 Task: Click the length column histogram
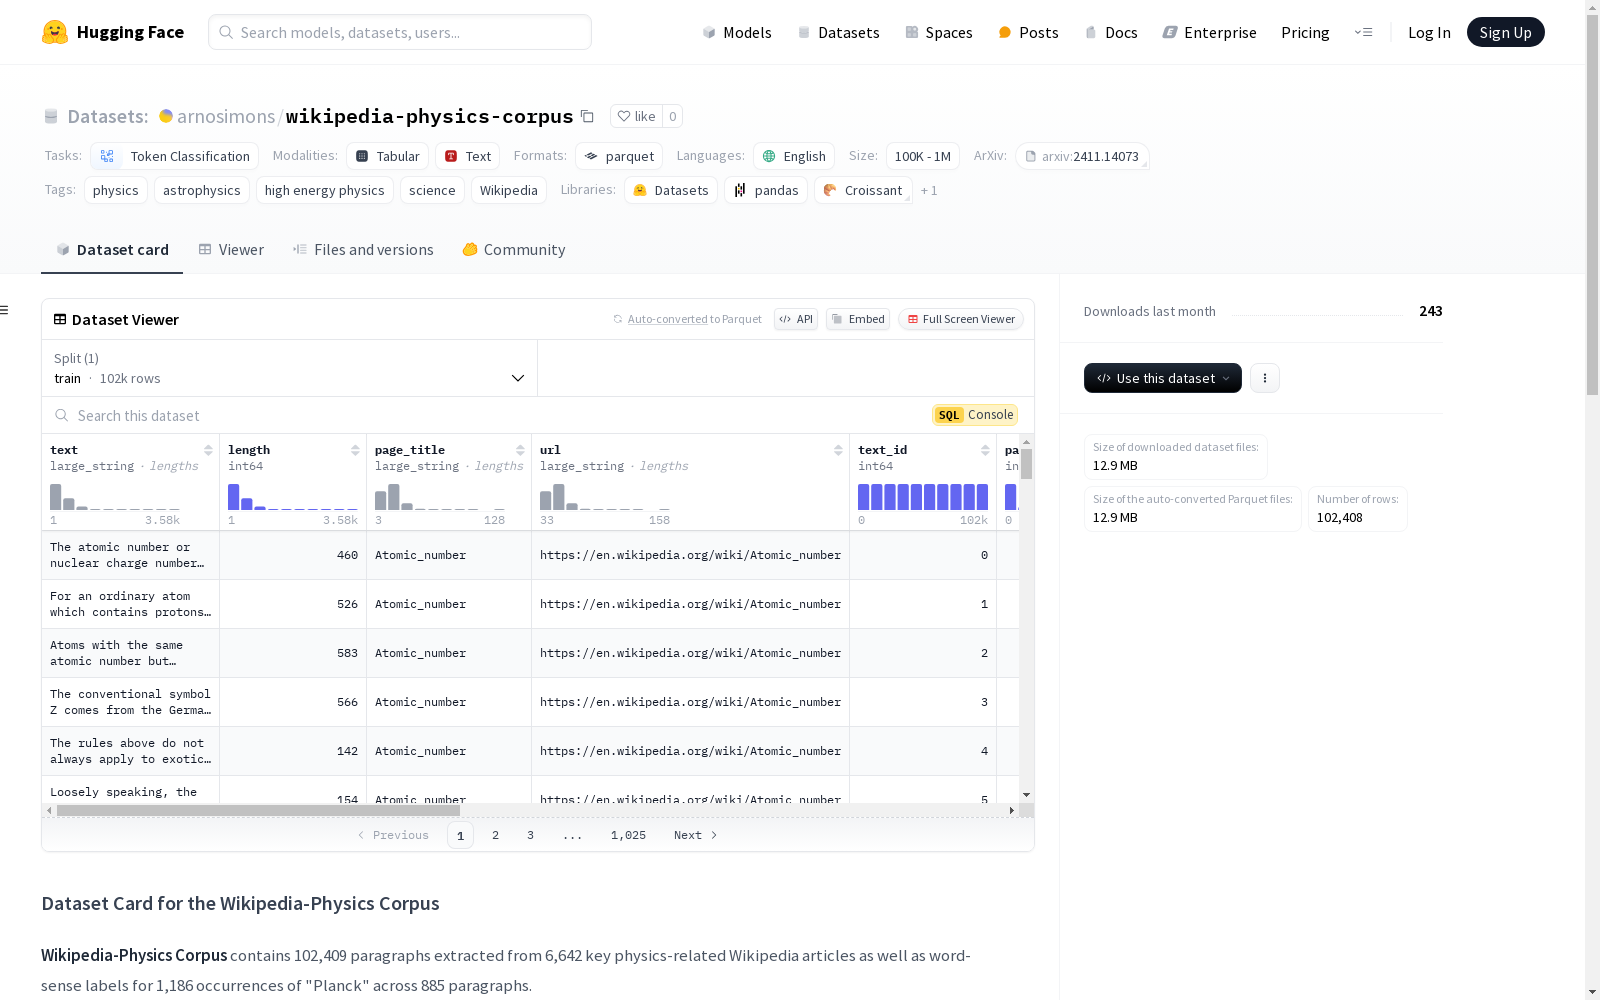[x=293, y=497]
